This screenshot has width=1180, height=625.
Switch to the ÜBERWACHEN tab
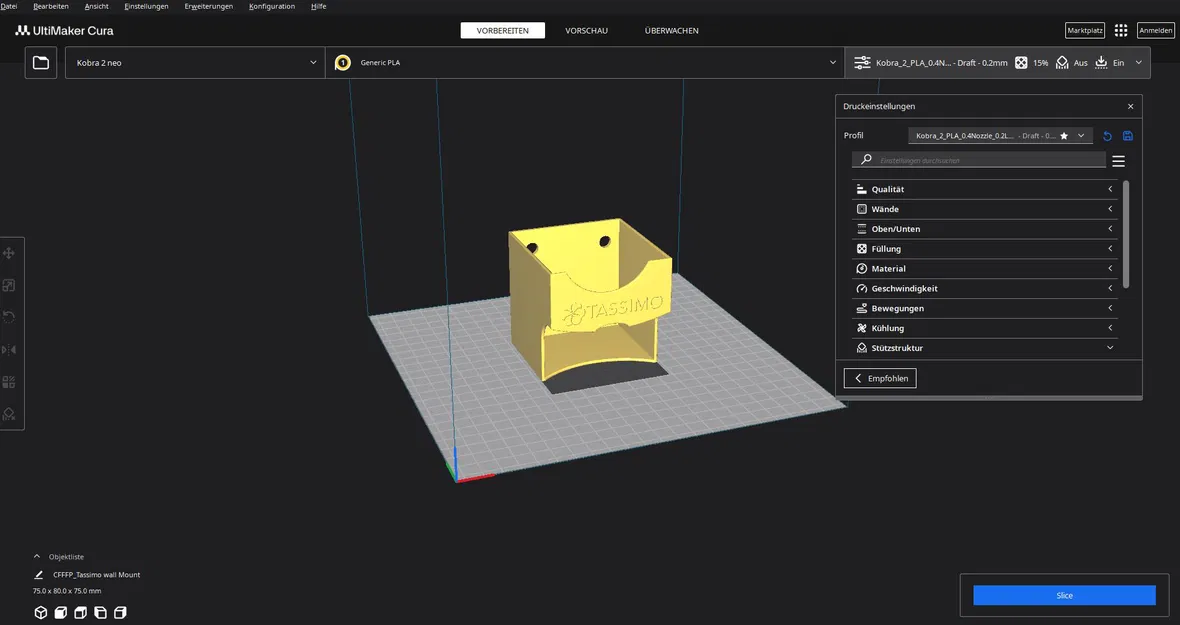tap(671, 31)
